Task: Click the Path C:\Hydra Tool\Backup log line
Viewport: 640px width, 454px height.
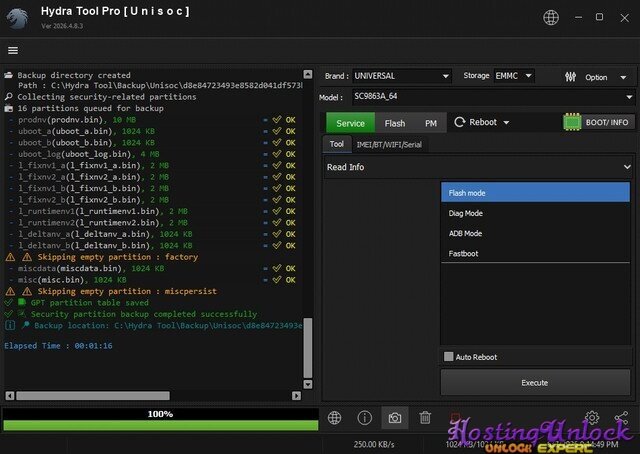Action: pos(160,85)
